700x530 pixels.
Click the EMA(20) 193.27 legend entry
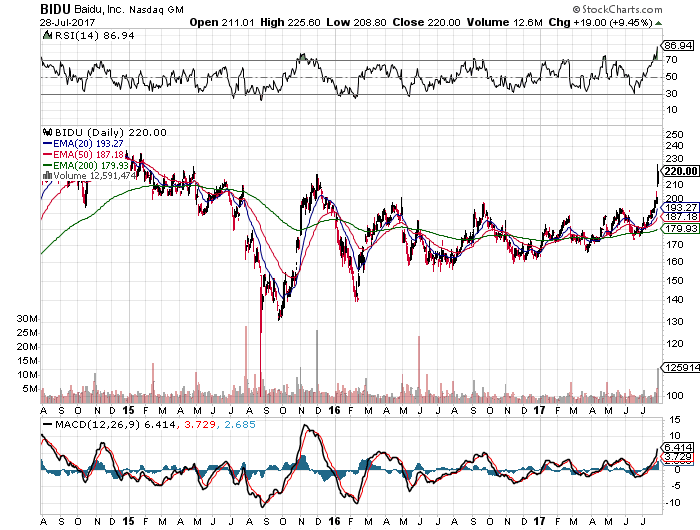83,144
